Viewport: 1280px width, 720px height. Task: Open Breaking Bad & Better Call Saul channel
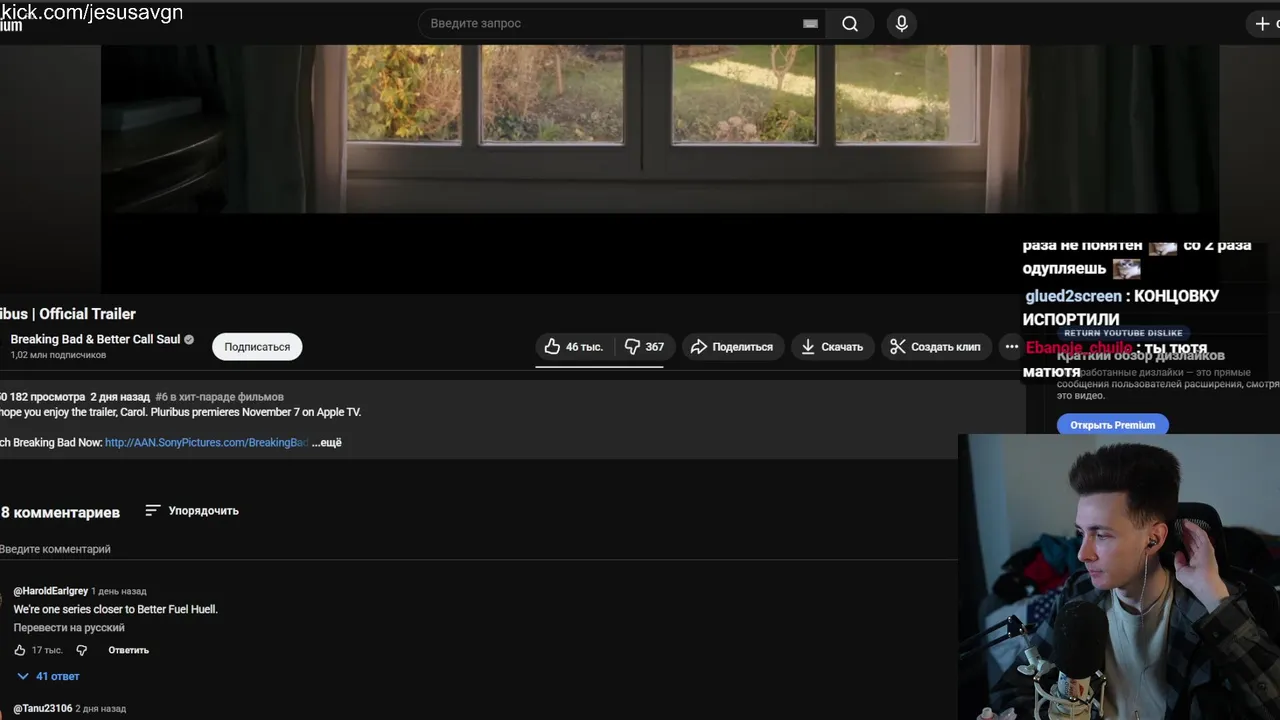tap(95, 339)
